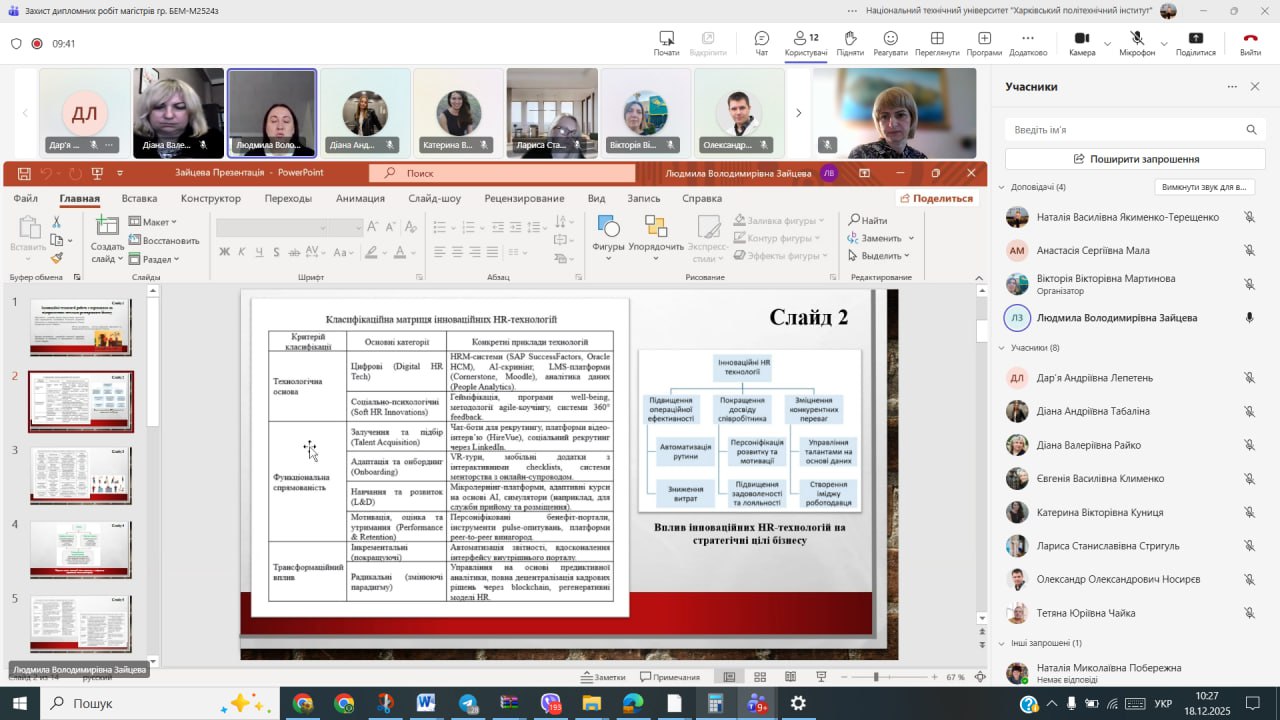This screenshot has width=1280, height=720.
Task: Click the Share screen icon
Action: click(x=1195, y=43)
